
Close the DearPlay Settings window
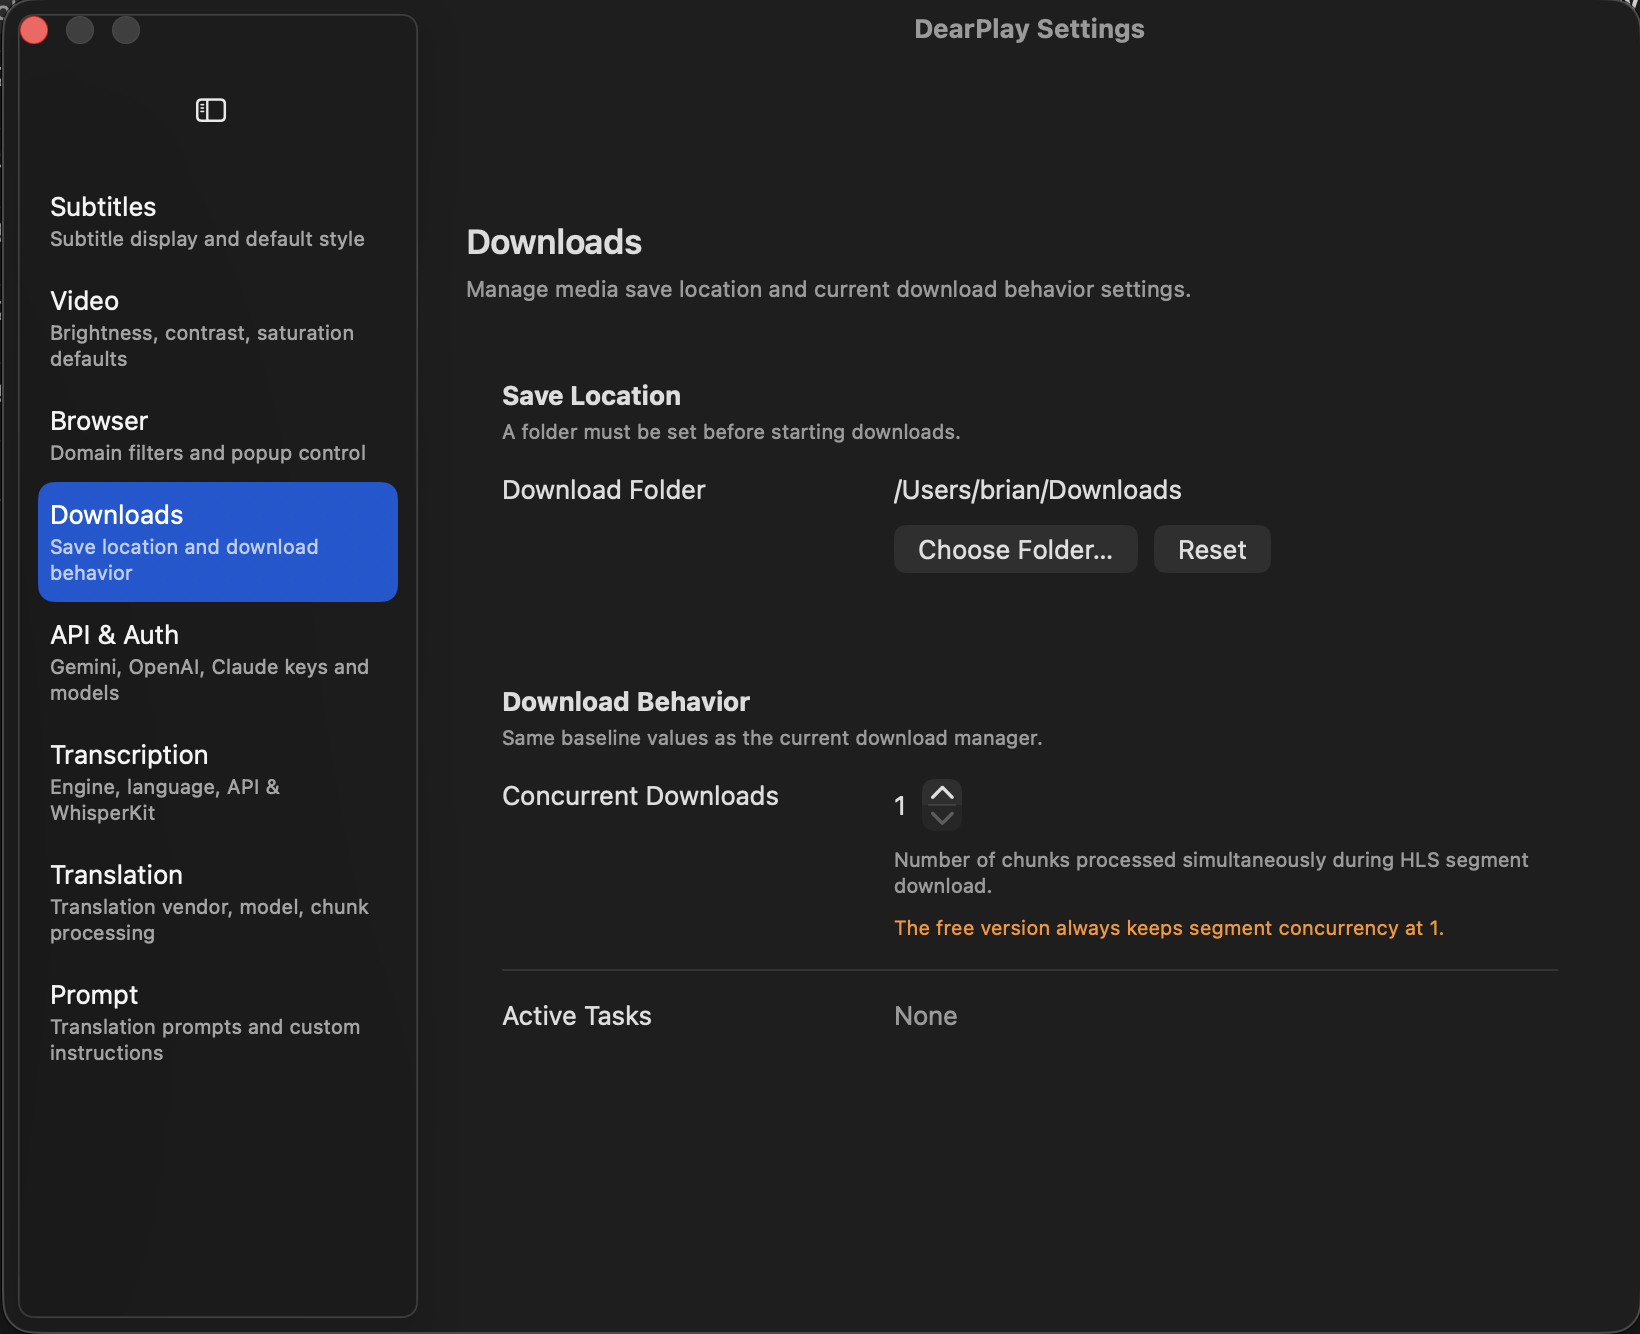[x=34, y=30]
